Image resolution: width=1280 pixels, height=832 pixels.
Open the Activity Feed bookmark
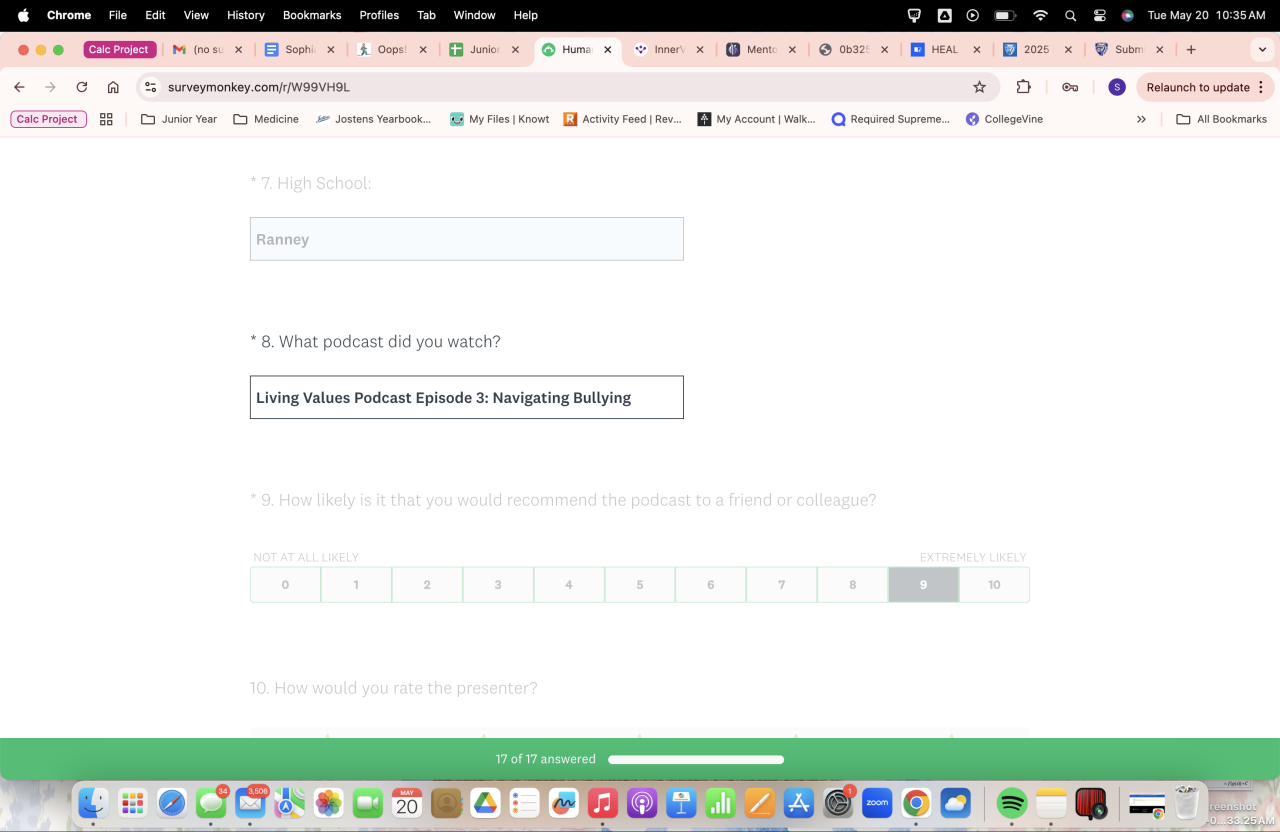point(622,119)
